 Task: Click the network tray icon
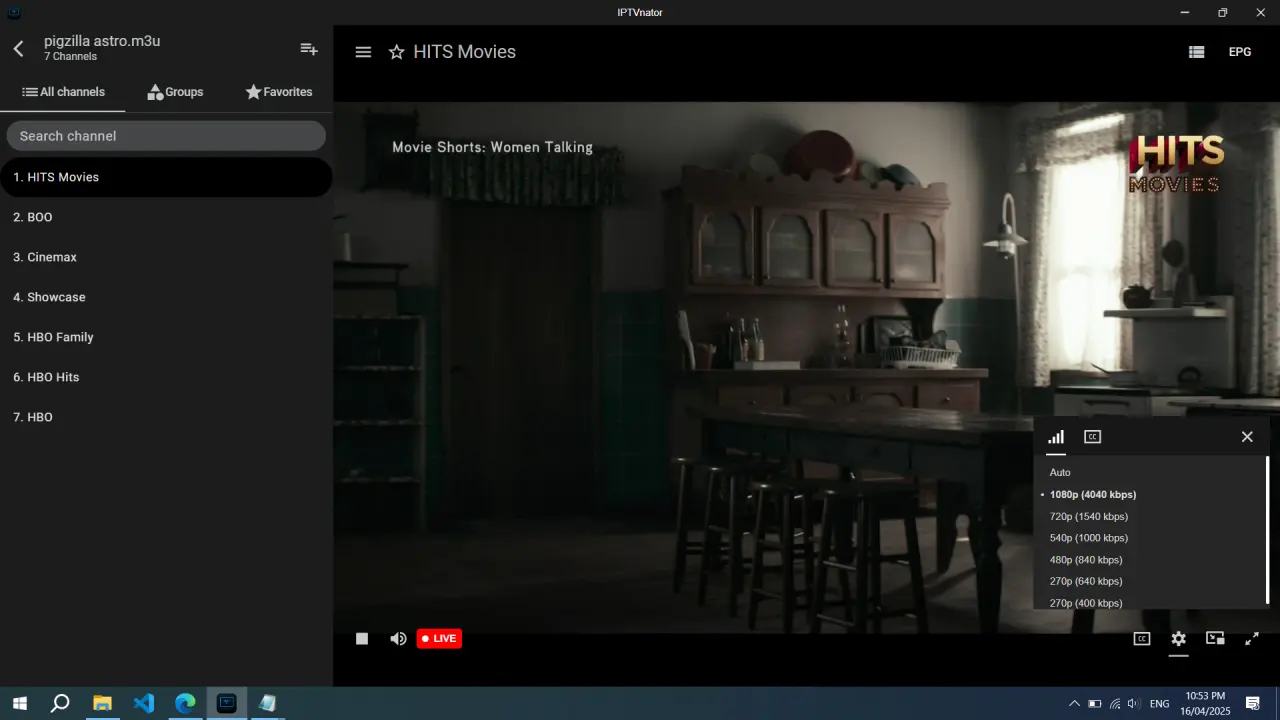(1115, 704)
